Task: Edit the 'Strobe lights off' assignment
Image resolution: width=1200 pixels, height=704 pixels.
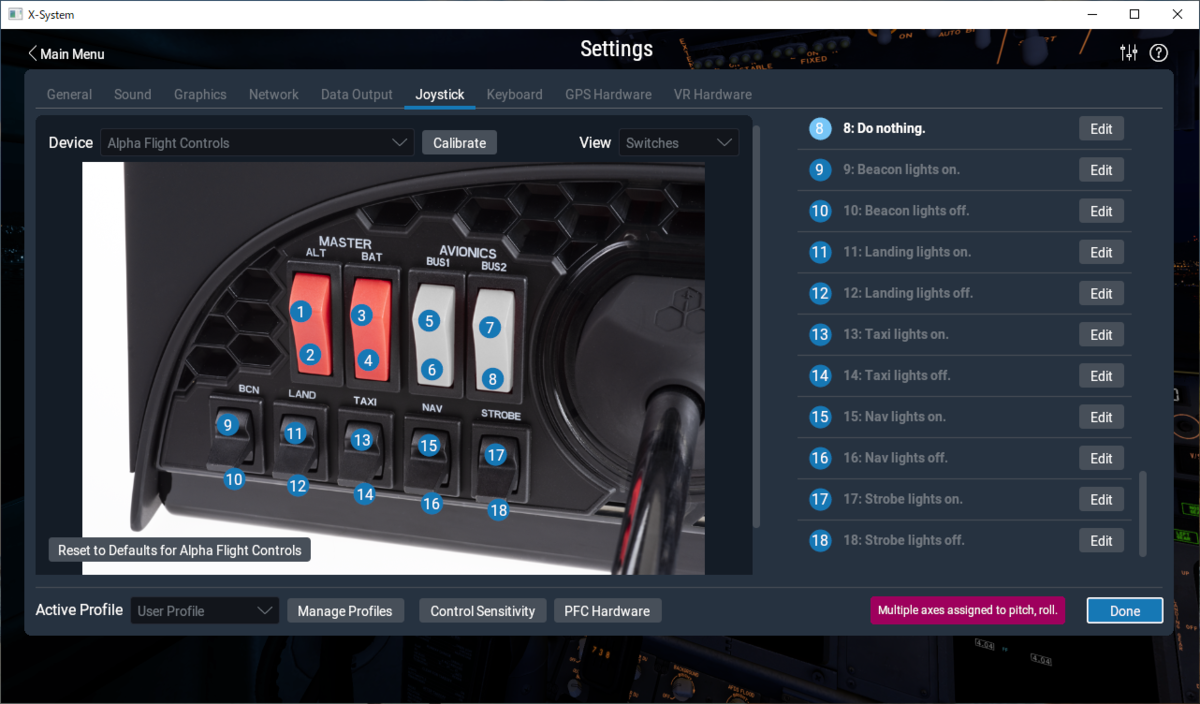Action: coord(1101,541)
